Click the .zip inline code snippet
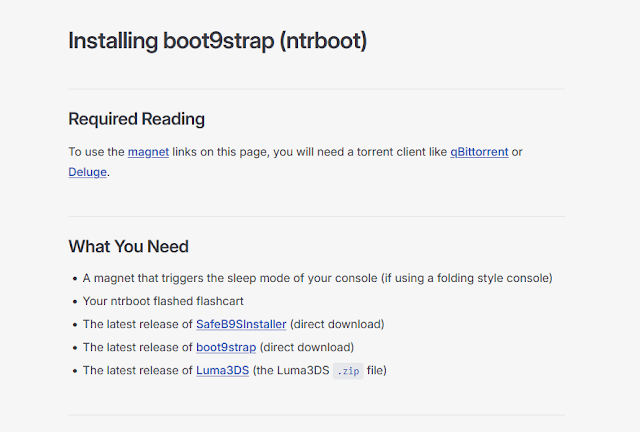640x432 pixels. [346, 371]
